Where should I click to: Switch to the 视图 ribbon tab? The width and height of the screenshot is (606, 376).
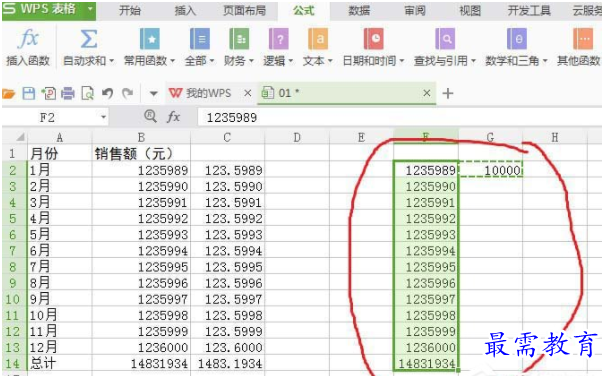click(x=470, y=10)
